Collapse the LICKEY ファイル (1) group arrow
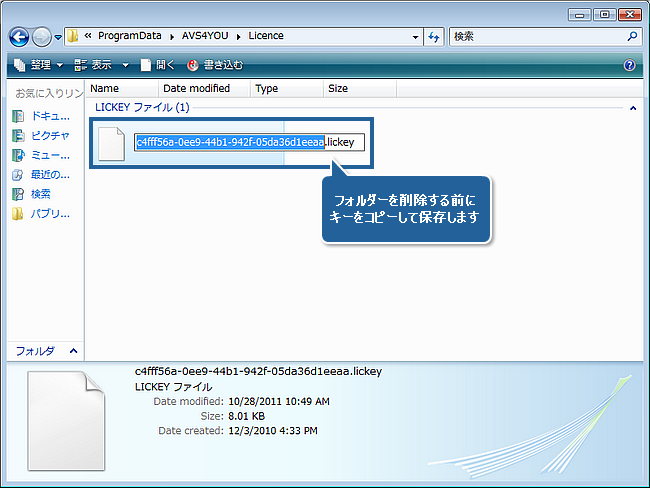Screen dimensions: 650x488 (633, 108)
